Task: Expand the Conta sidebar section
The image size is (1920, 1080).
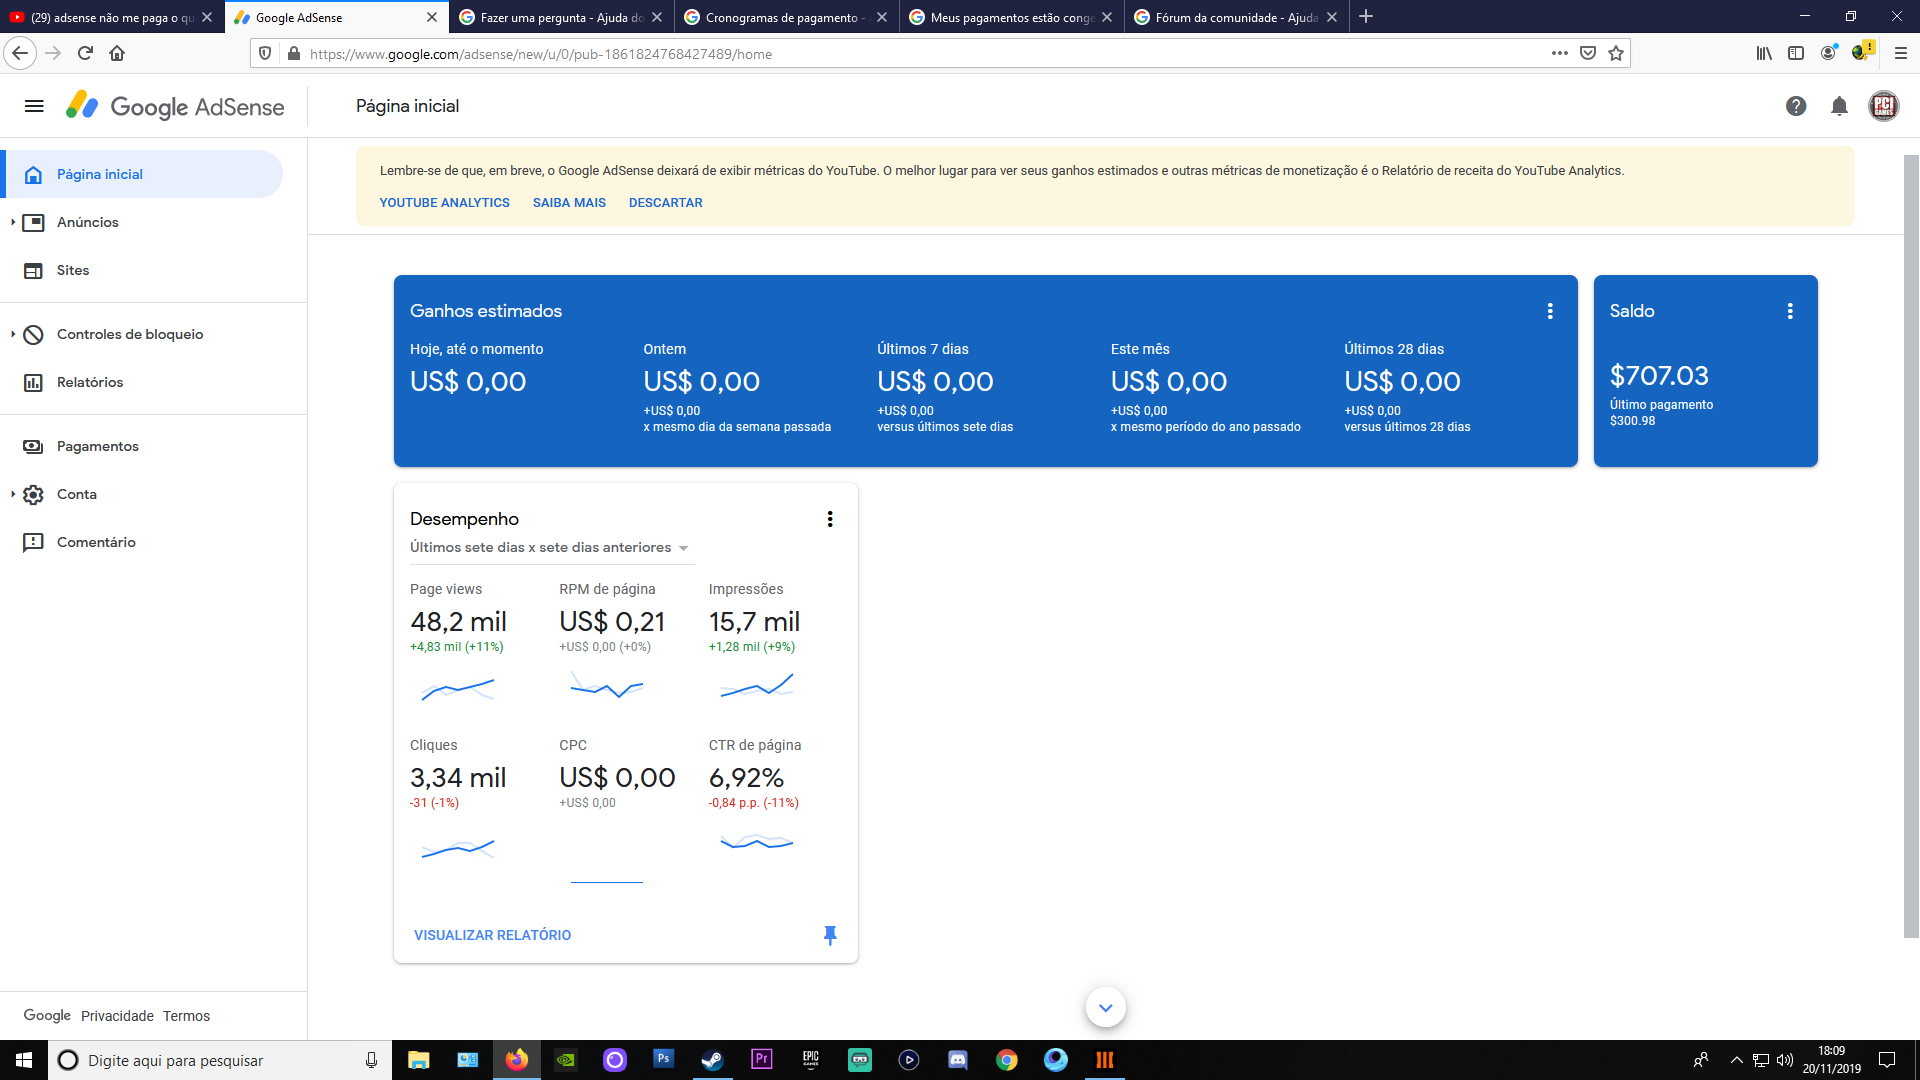Action: [13, 494]
